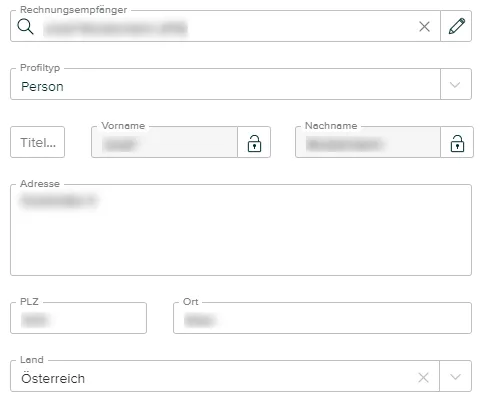Clear the Rechnungsempfänger field with X

coord(424,26)
